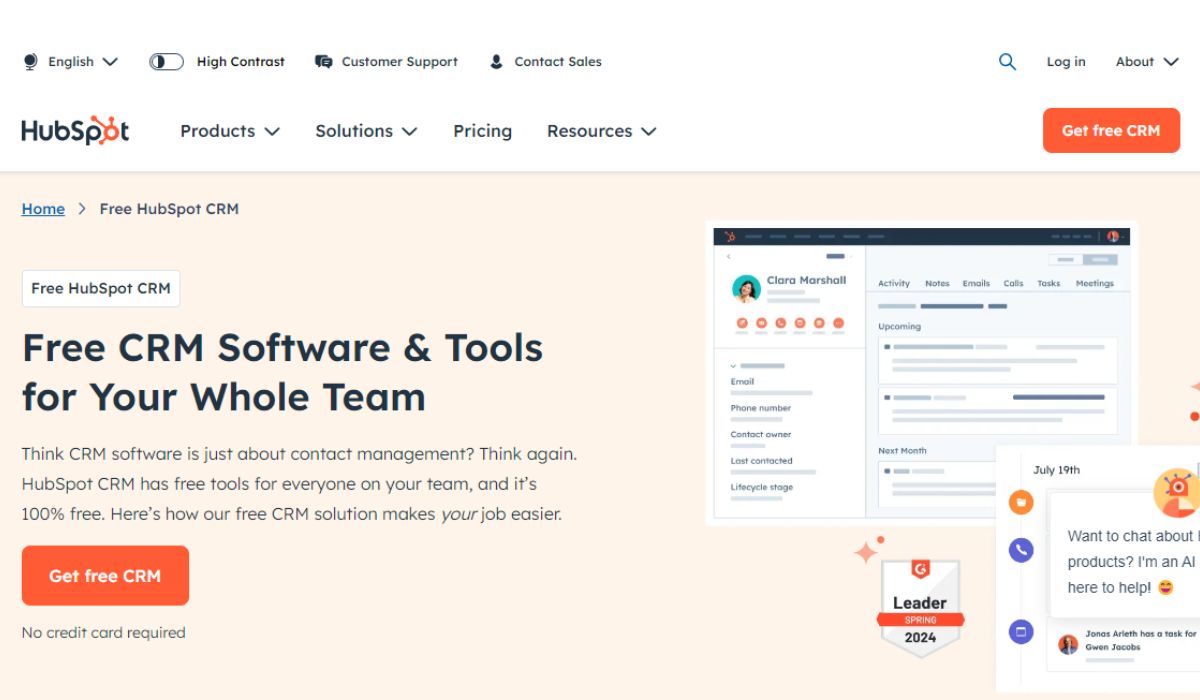Screen dimensions: 1200x700
Task: Click the search magnifier icon
Action: click(1007, 62)
